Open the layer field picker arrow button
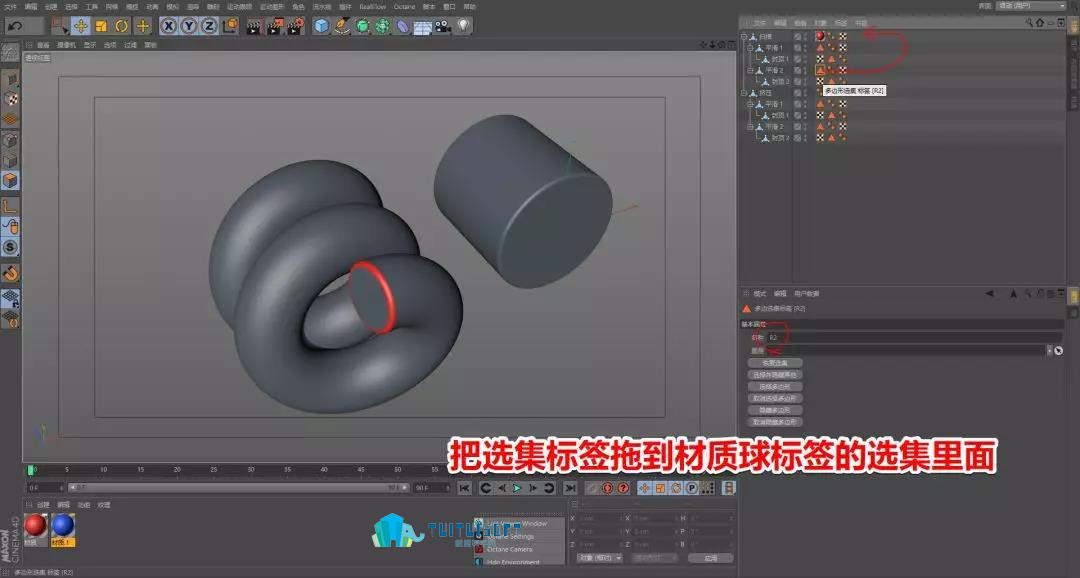The image size is (1080, 578). [x=1050, y=351]
